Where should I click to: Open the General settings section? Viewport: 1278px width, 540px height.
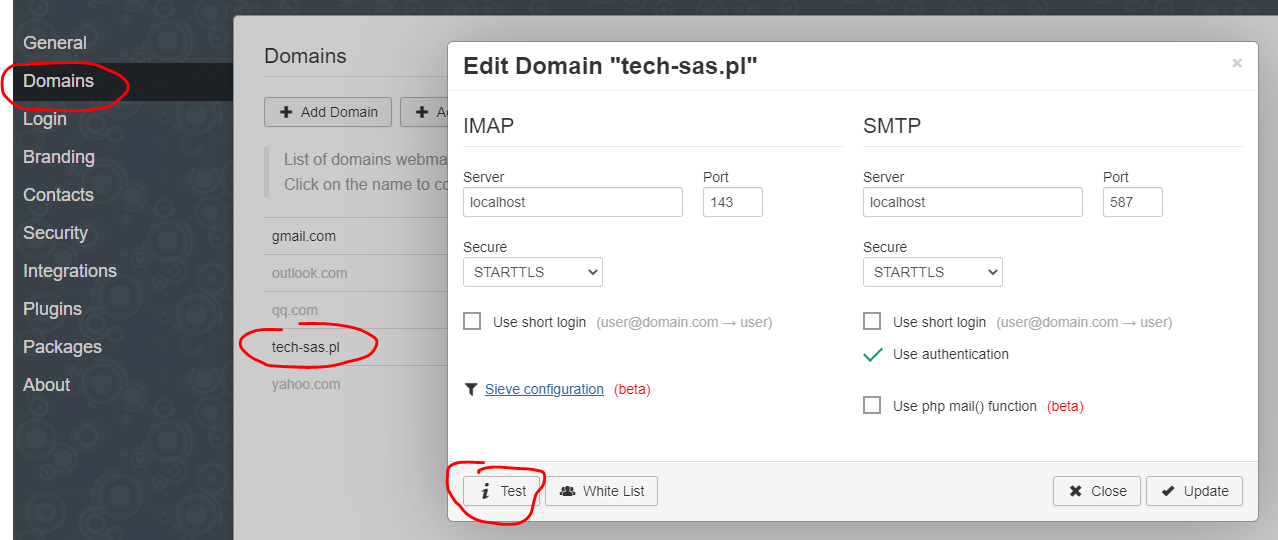tap(55, 43)
